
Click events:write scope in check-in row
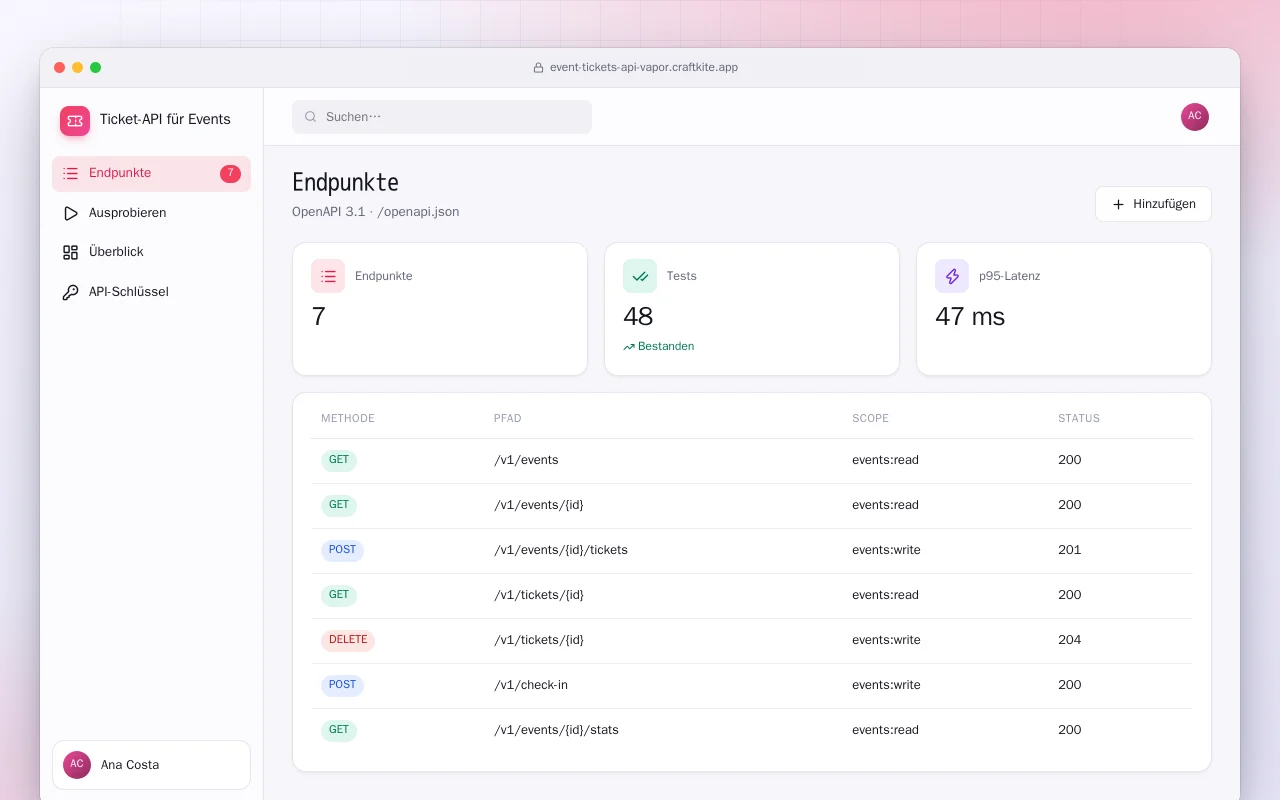[x=886, y=686]
